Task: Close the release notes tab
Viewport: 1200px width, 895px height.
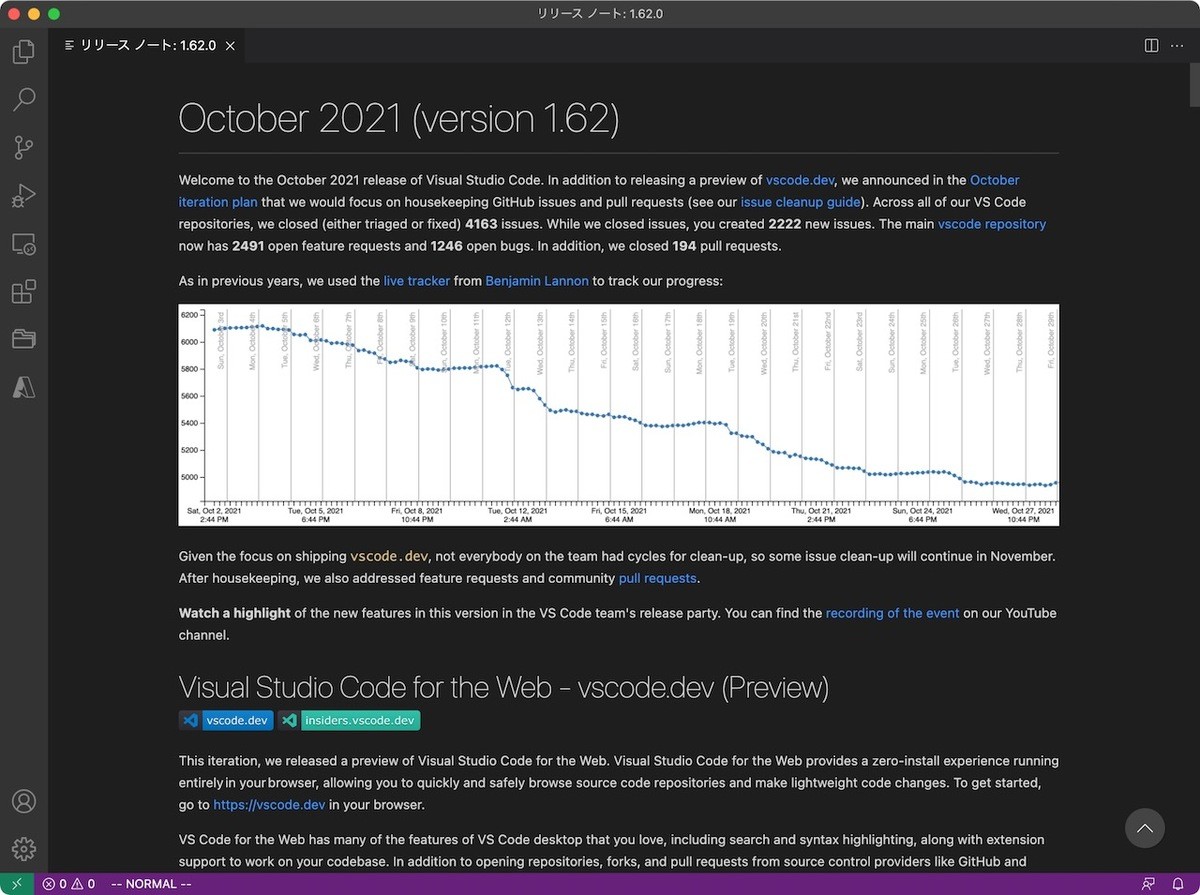Action: 229,45
